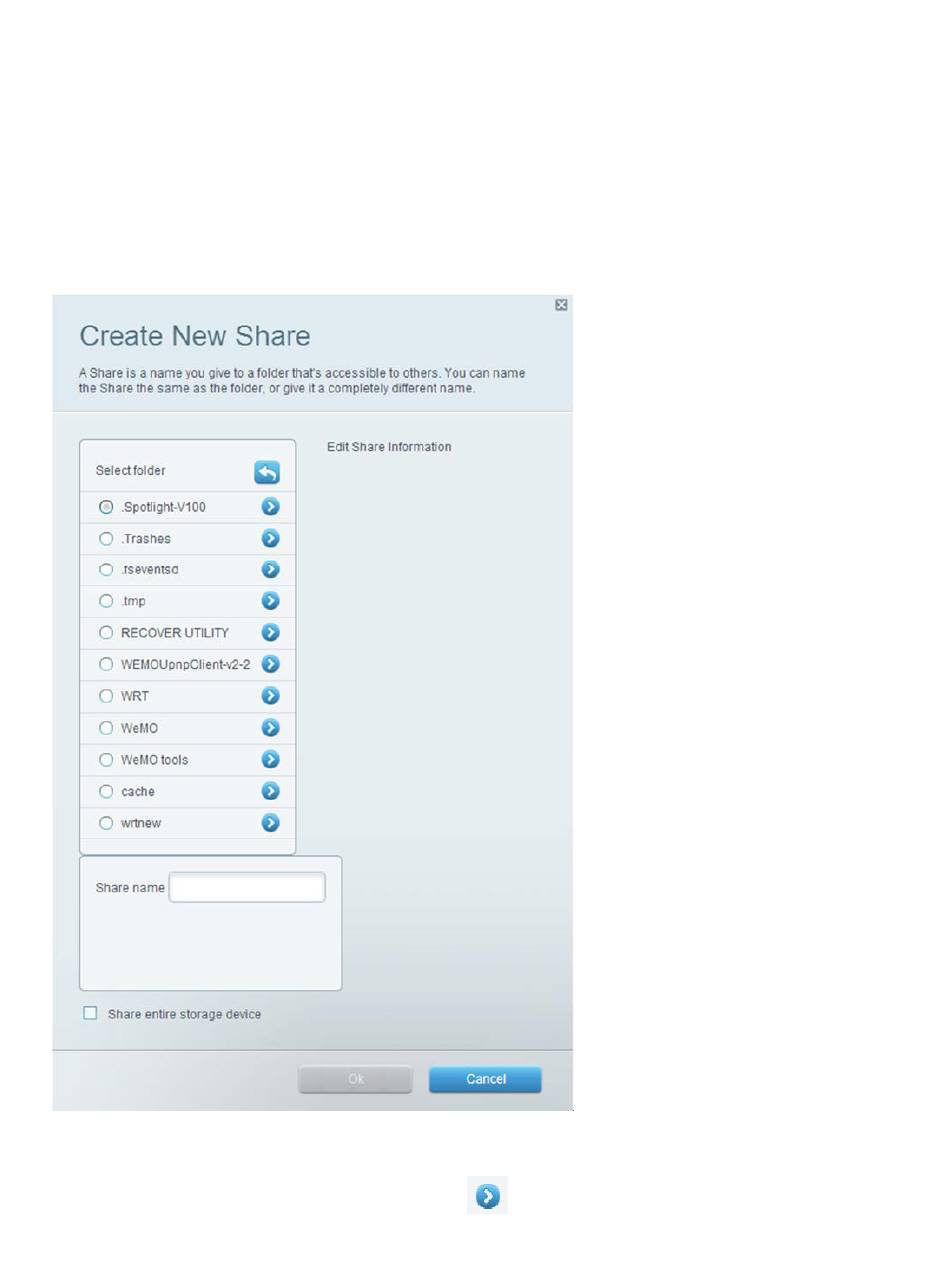Select the .Spotlight-V100 radio button

106,507
